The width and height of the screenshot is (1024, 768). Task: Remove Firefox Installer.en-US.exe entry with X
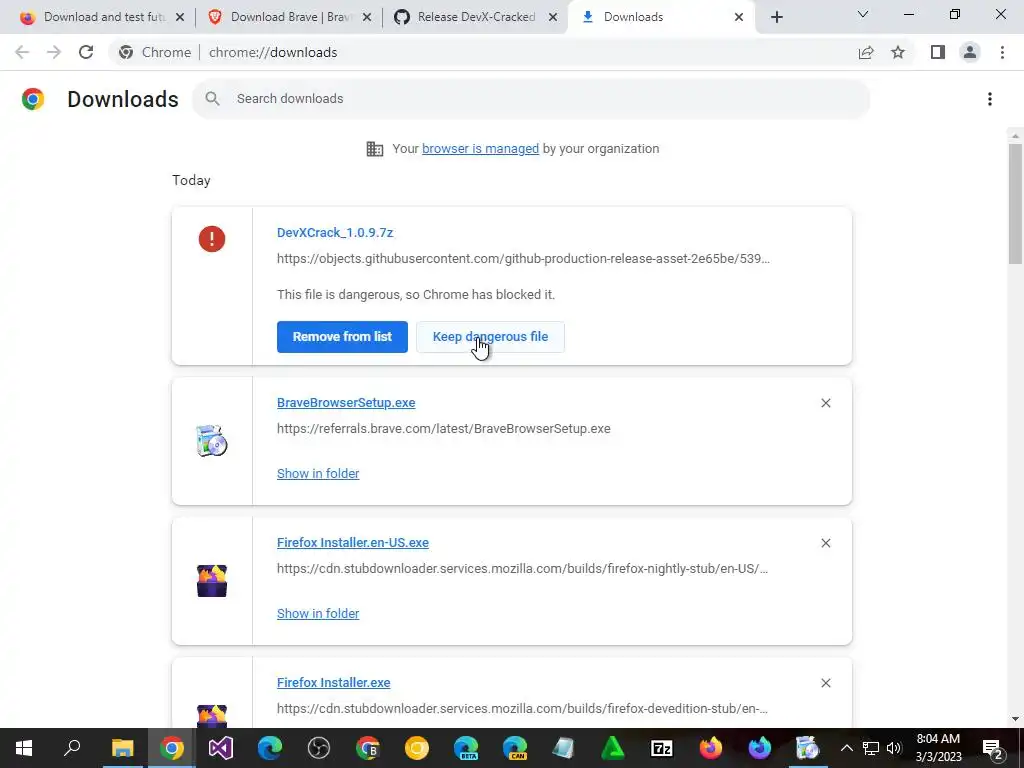tap(825, 543)
